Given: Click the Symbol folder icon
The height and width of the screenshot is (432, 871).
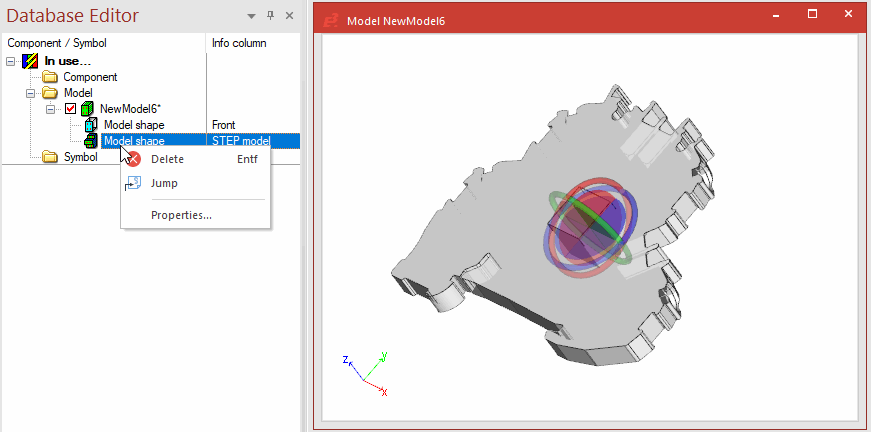Looking at the screenshot, I should (x=51, y=157).
